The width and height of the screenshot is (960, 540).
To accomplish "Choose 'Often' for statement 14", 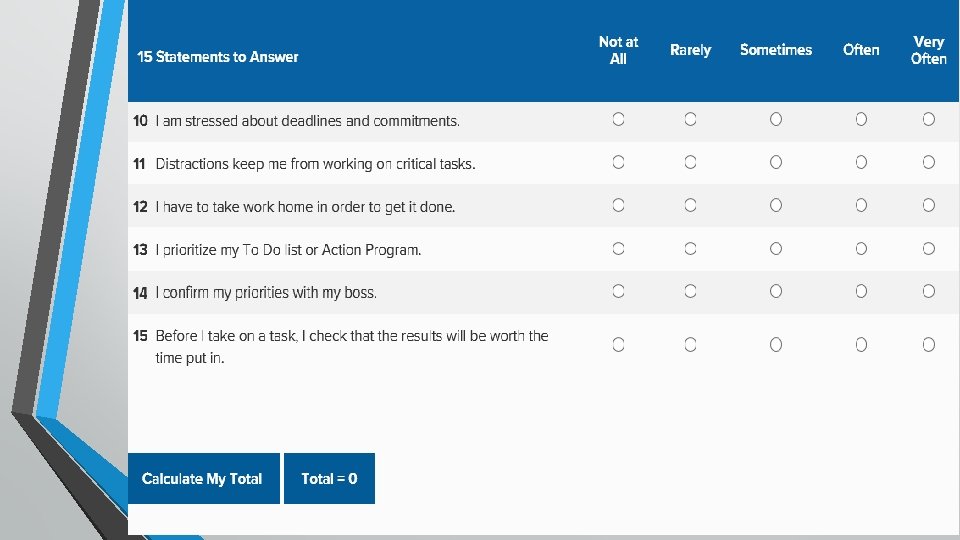I will click(861, 291).
